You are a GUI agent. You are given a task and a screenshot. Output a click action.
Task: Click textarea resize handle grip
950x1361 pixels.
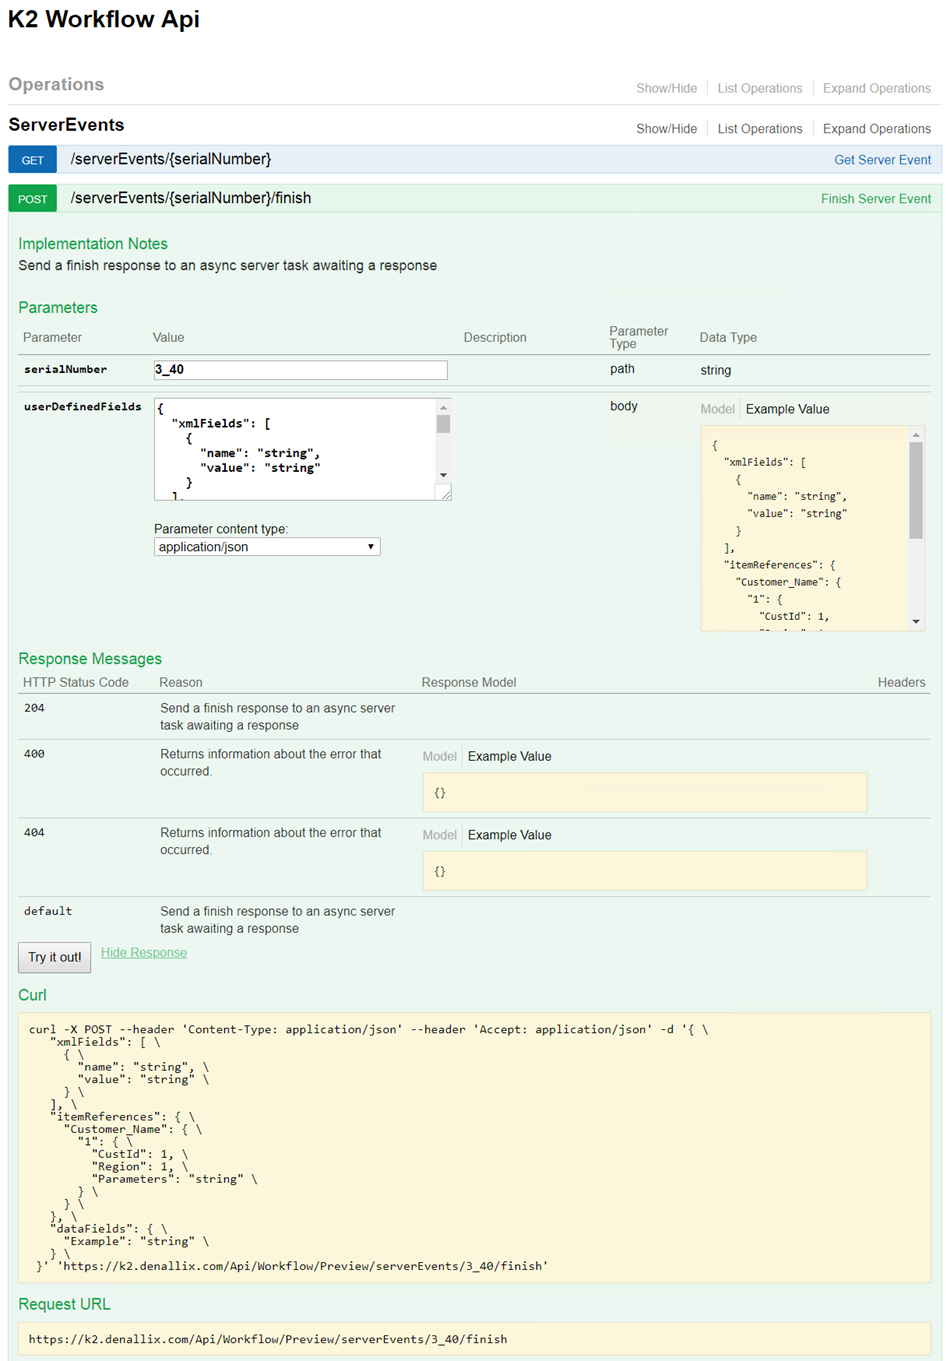click(x=445, y=493)
